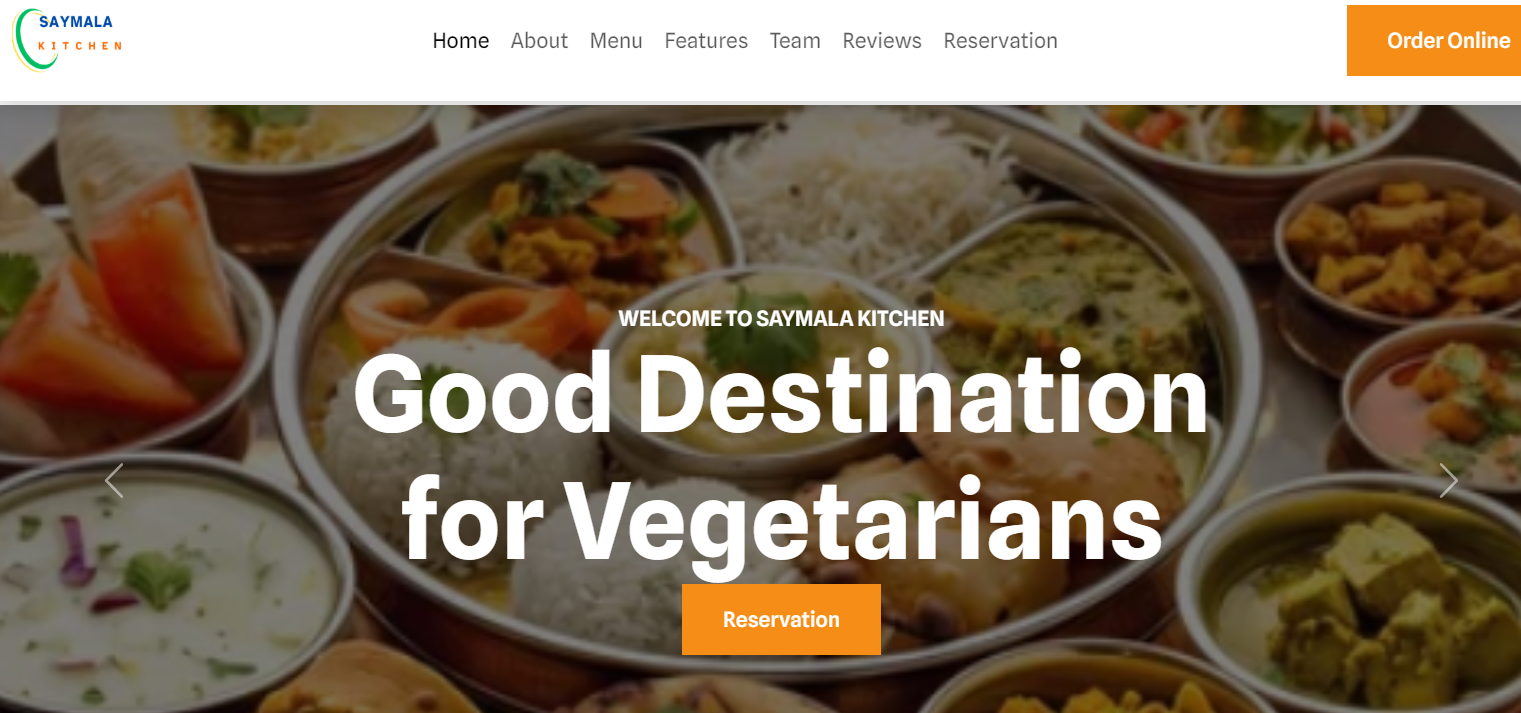This screenshot has width=1521, height=713.
Task: Click the orange Reservation button below the headline
Action: (781, 619)
